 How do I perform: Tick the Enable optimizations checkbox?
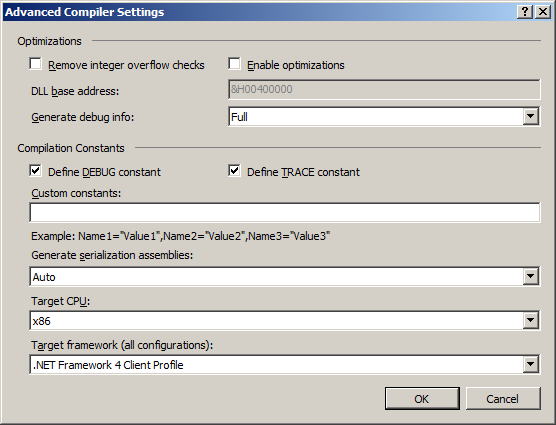(234, 64)
